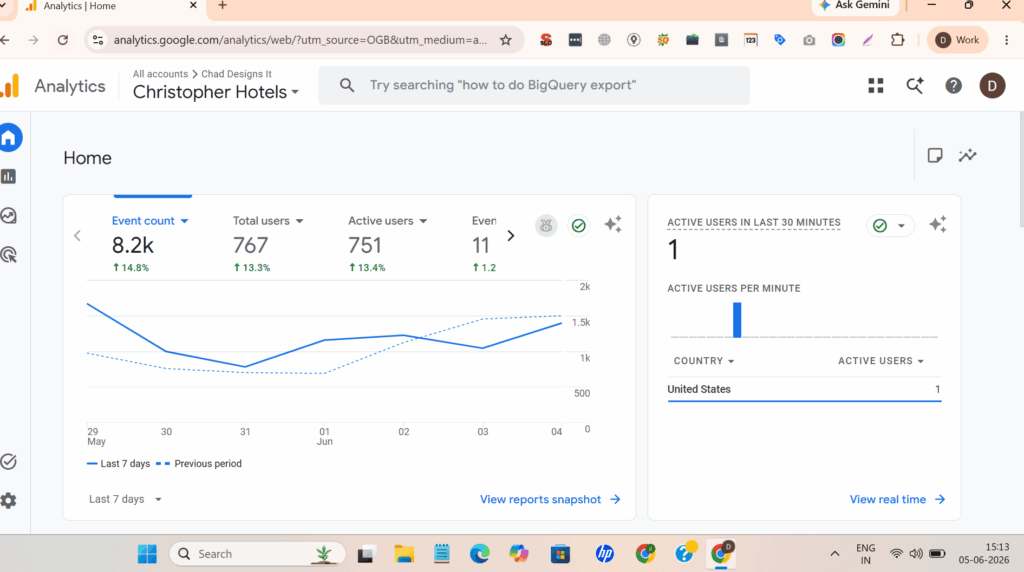The image size is (1024, 572).
Task: Open the taskbar clock showing 15:13
Action: pyautogui.click(x=984, y=554)
